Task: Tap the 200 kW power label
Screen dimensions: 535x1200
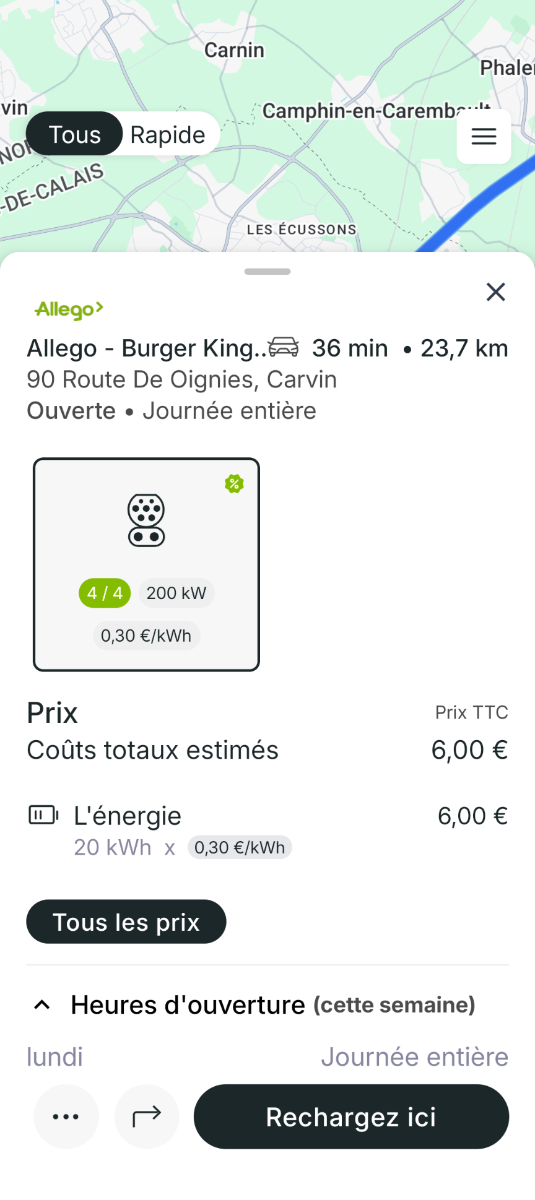Action: (176, 593)
